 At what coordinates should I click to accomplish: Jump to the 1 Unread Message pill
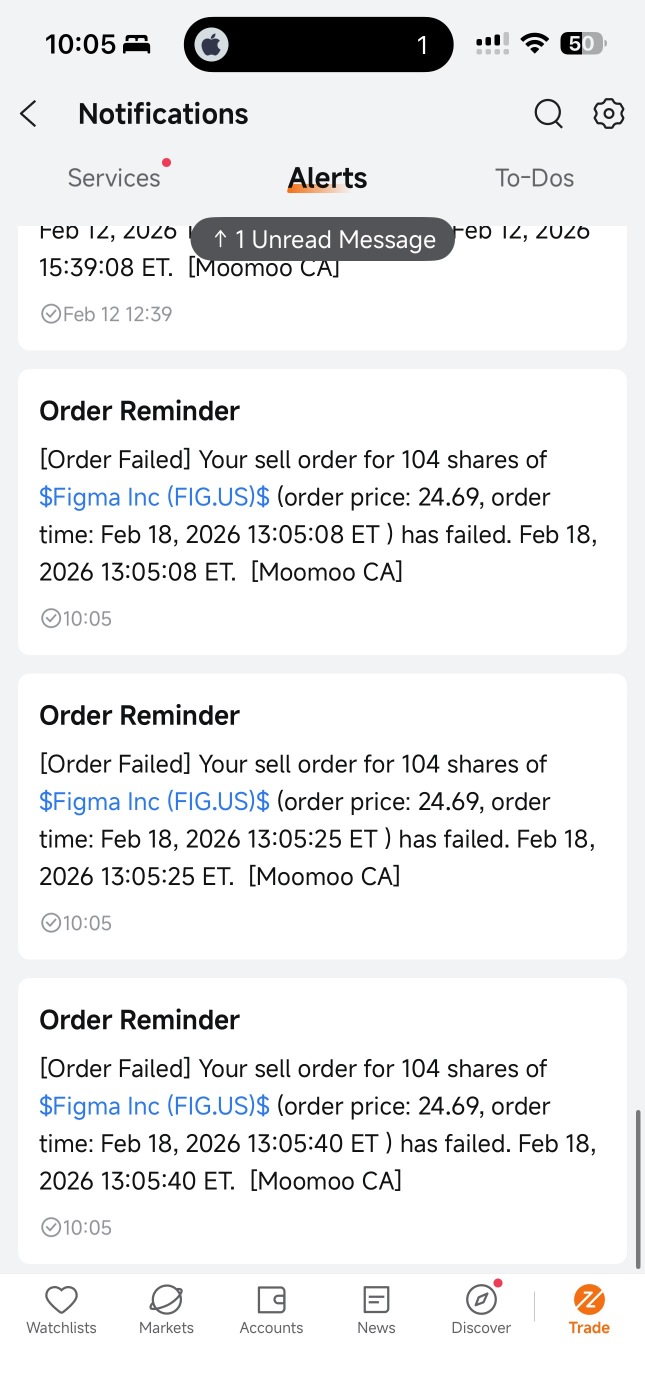323,239
